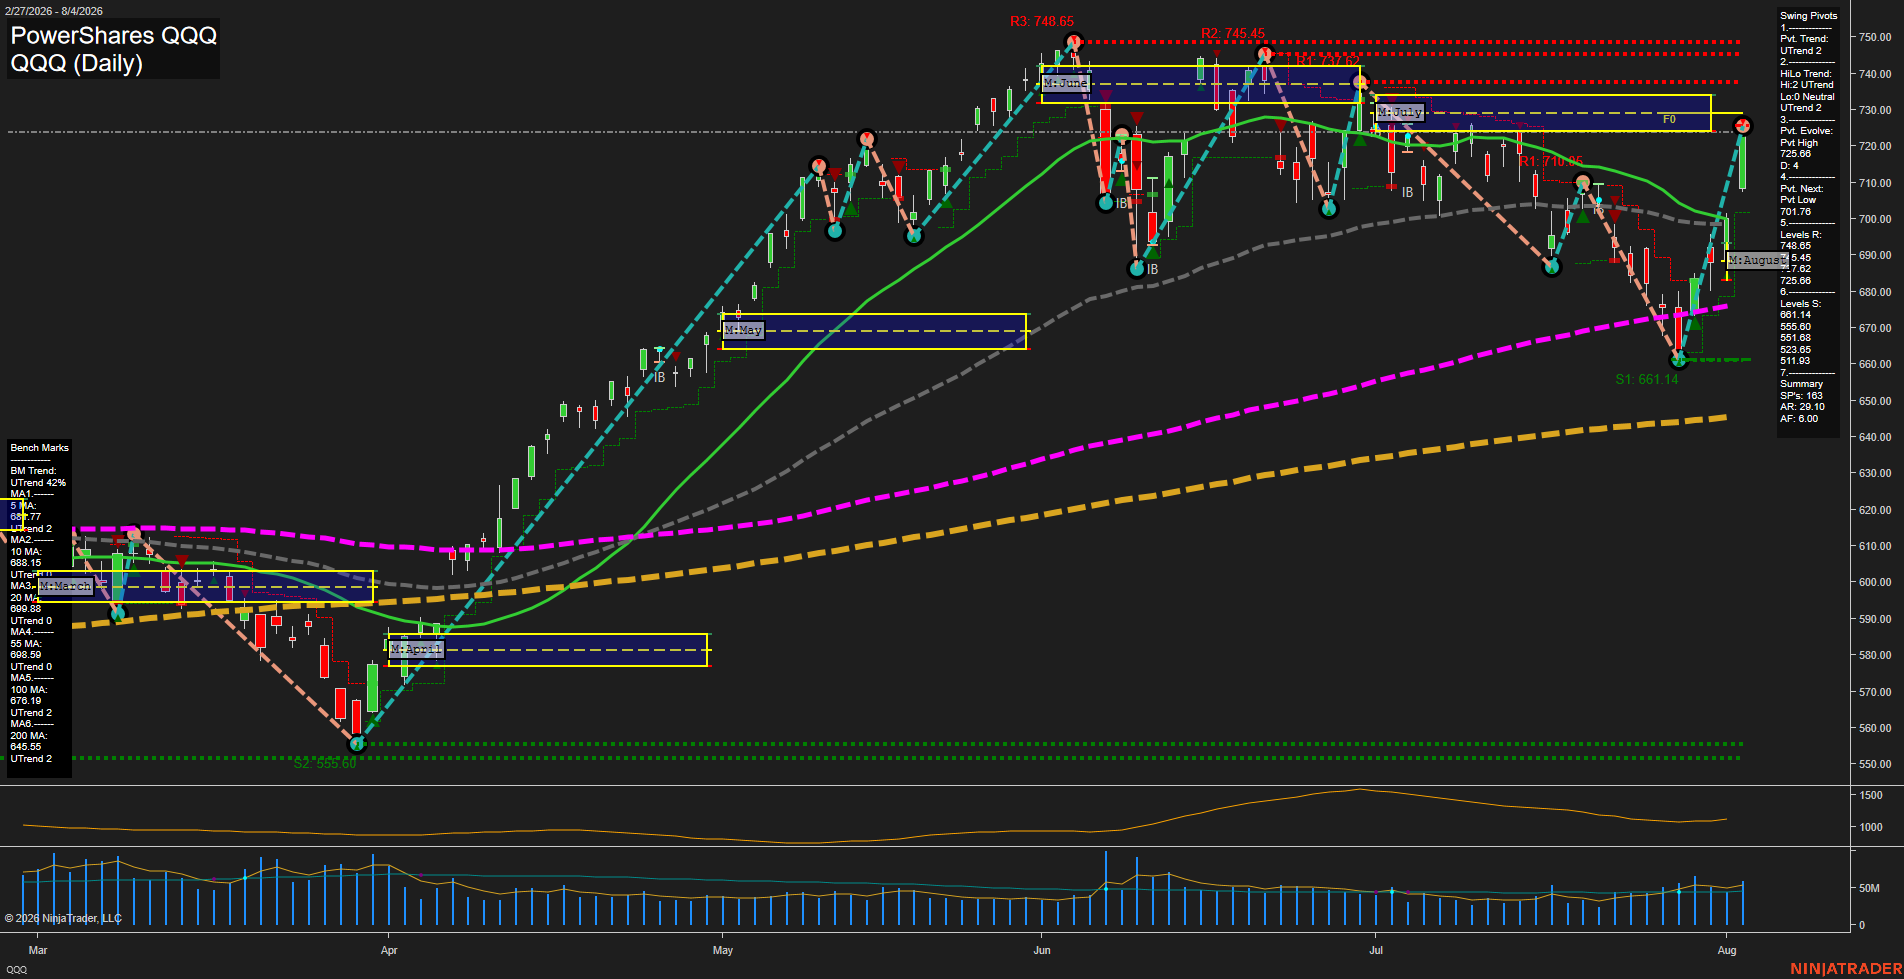The image size is (1904, 979).
Task: Click the 1500 indicator axis label
Action: tap(1871, 796)
